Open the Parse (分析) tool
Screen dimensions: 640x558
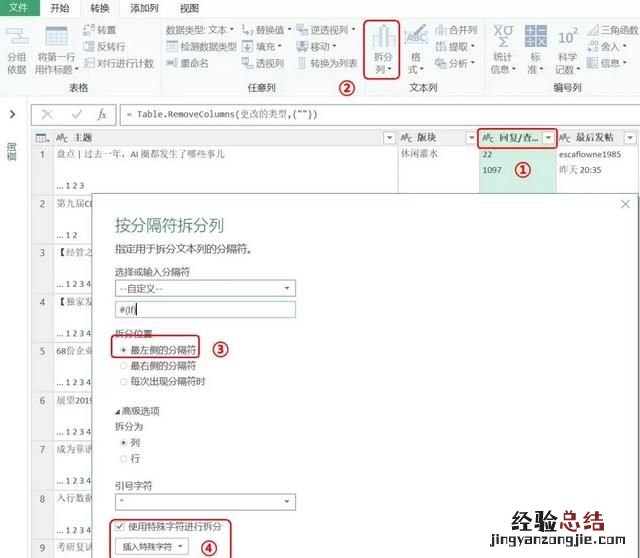point(455,63)
